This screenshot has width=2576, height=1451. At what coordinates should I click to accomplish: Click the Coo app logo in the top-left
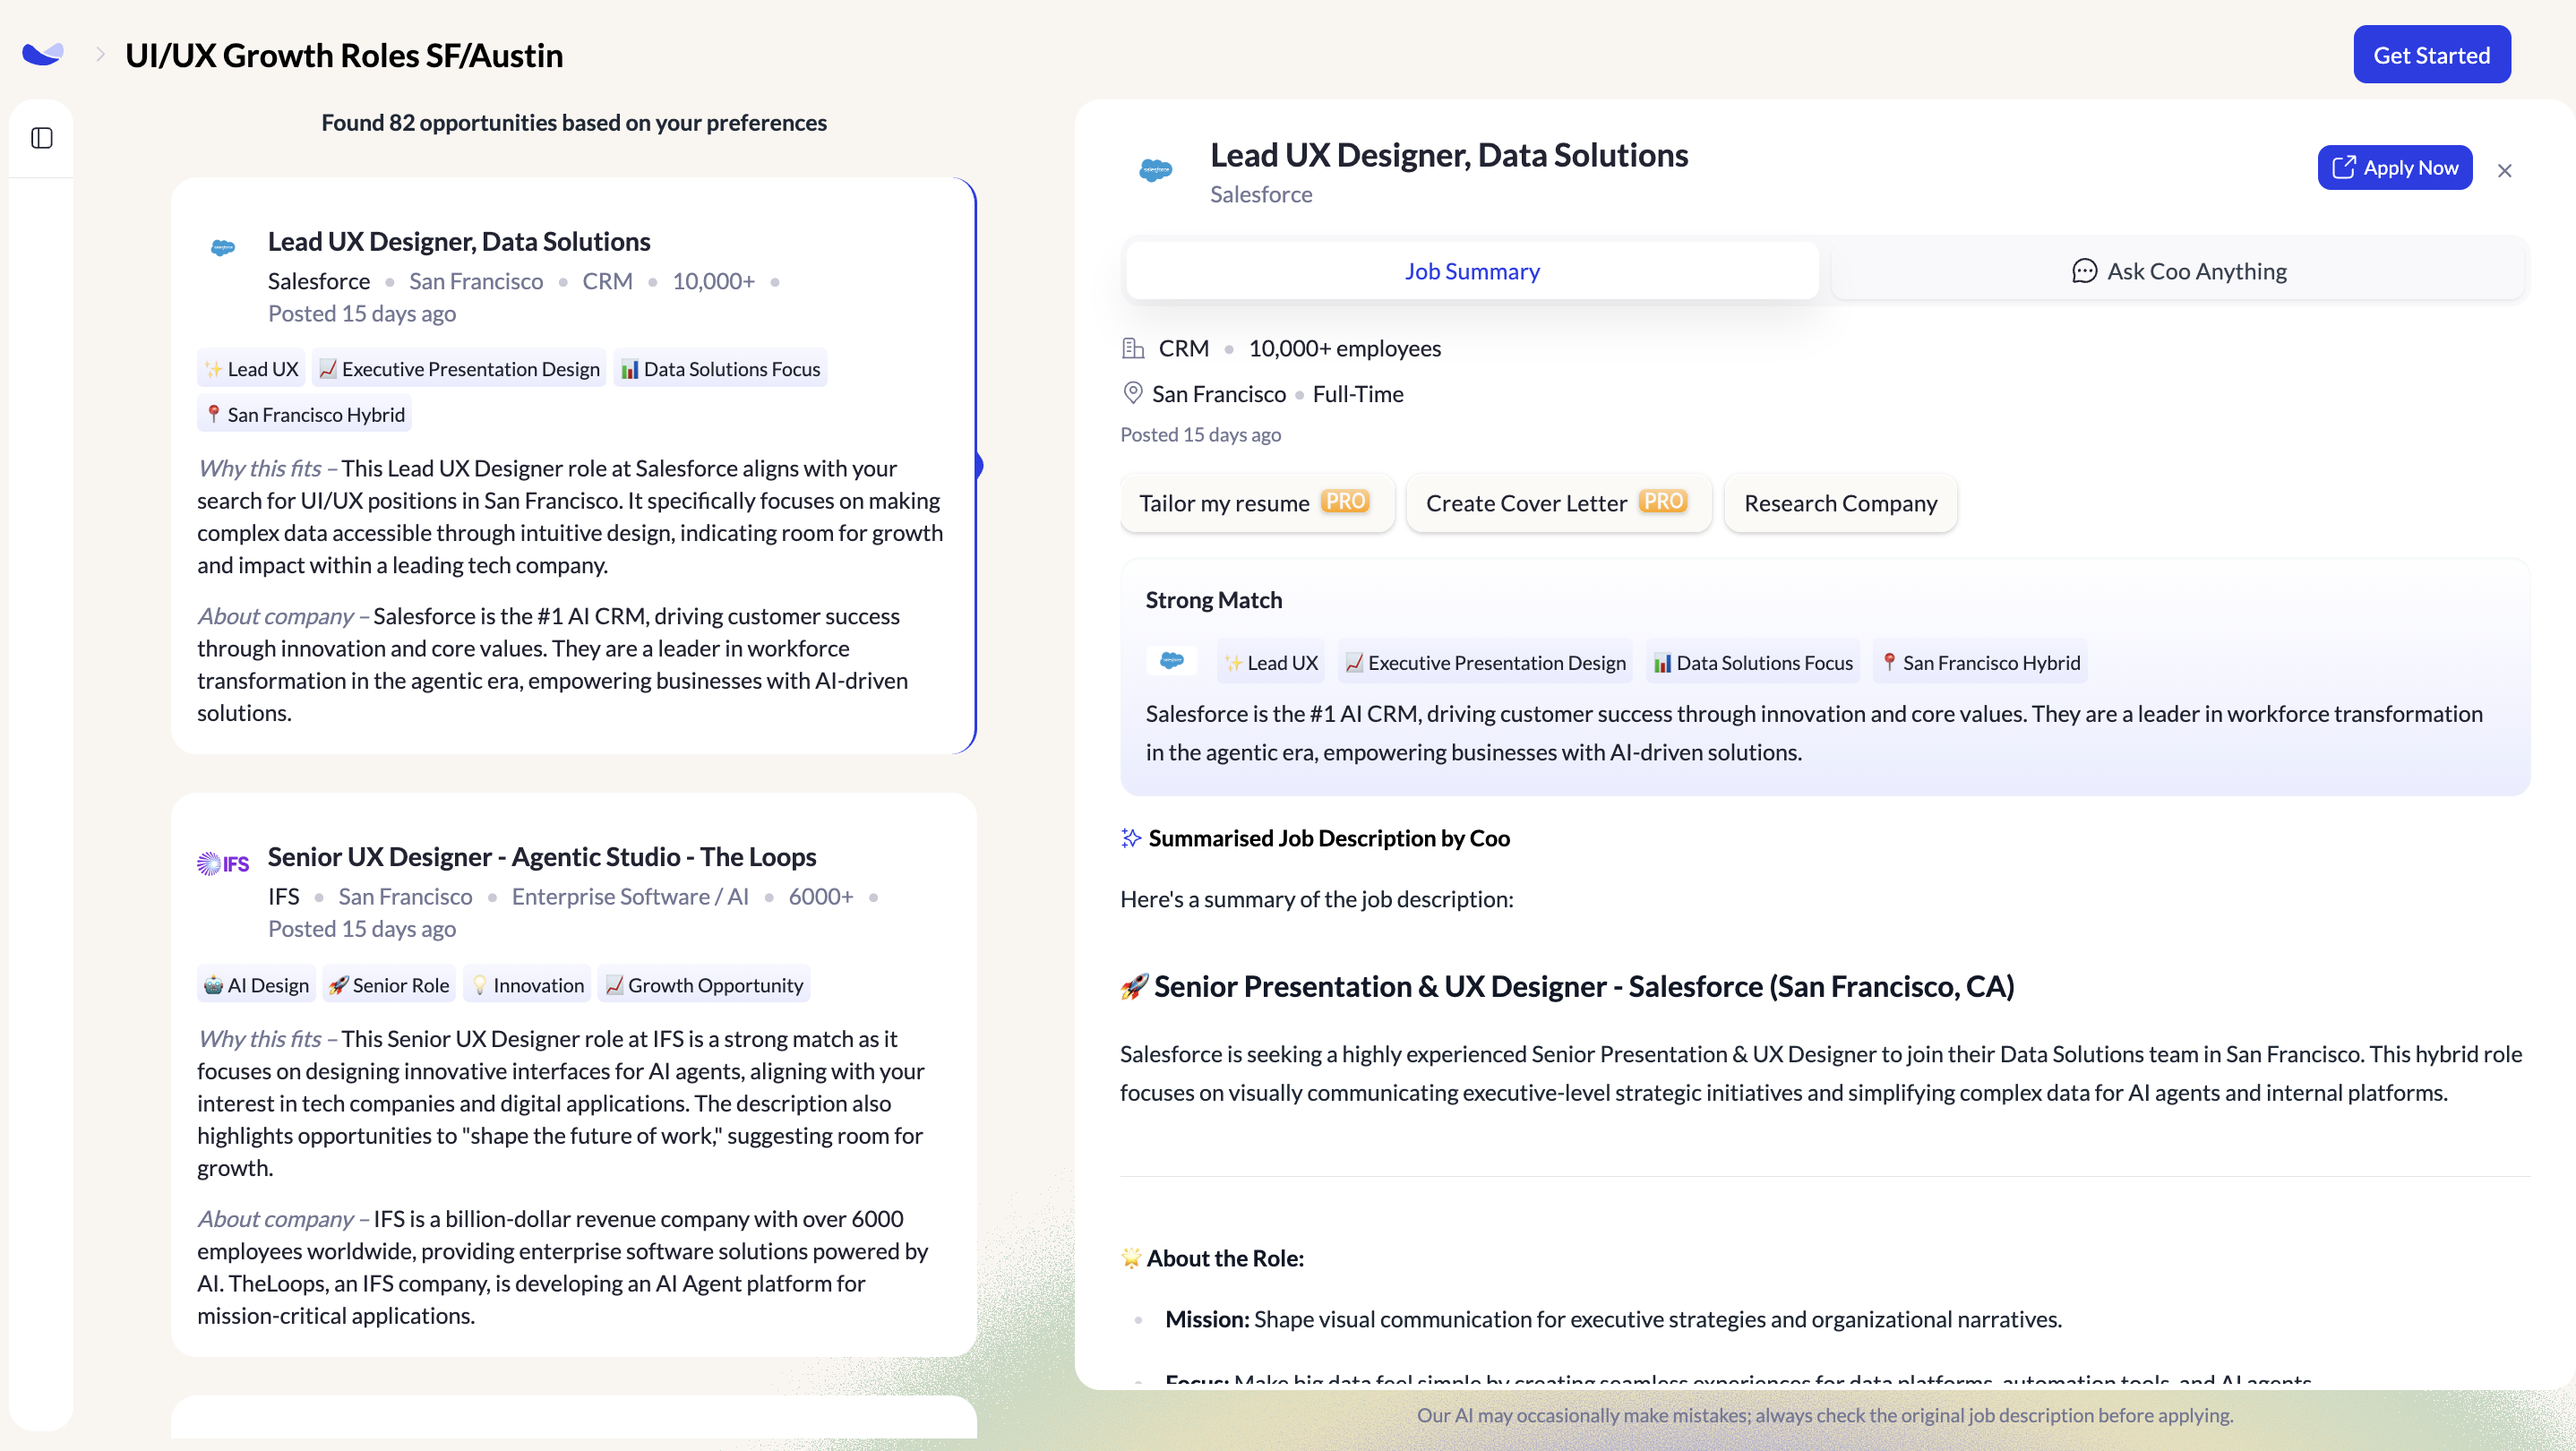(x=41, y=53)
